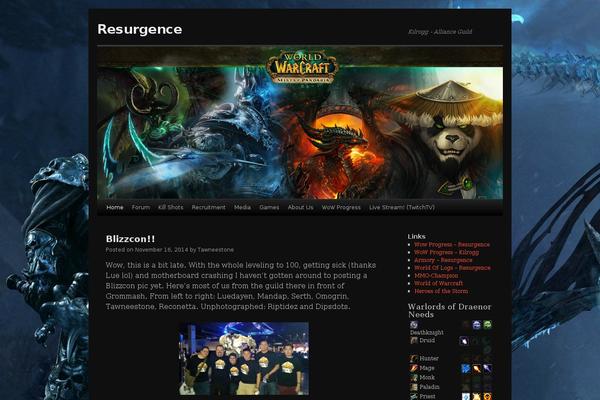This screenshot has width=600, height=400.
Task: Click the Druid class label
Action: tap(427, 340)
